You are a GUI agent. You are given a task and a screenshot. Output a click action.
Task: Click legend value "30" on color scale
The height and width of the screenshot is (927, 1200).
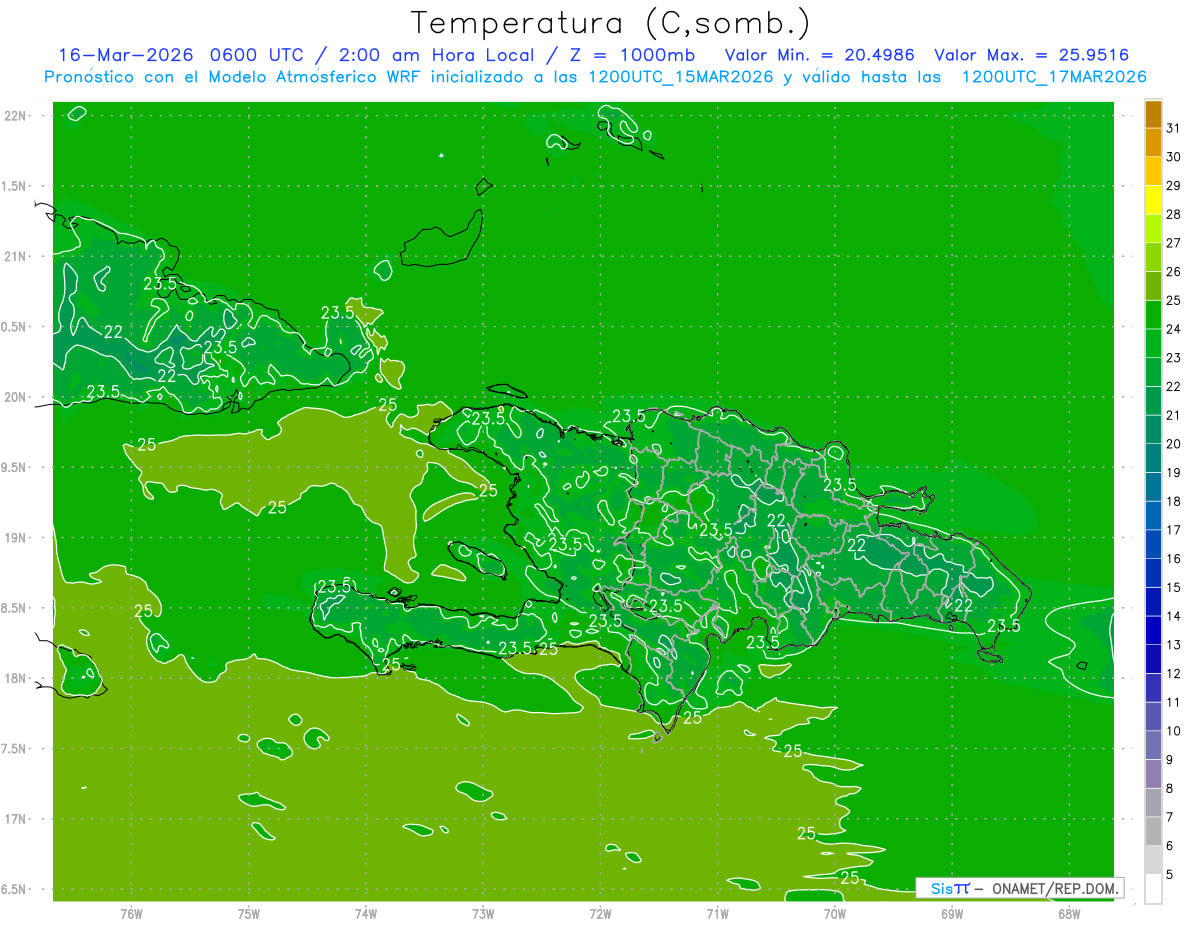(x=1174, y=157)
